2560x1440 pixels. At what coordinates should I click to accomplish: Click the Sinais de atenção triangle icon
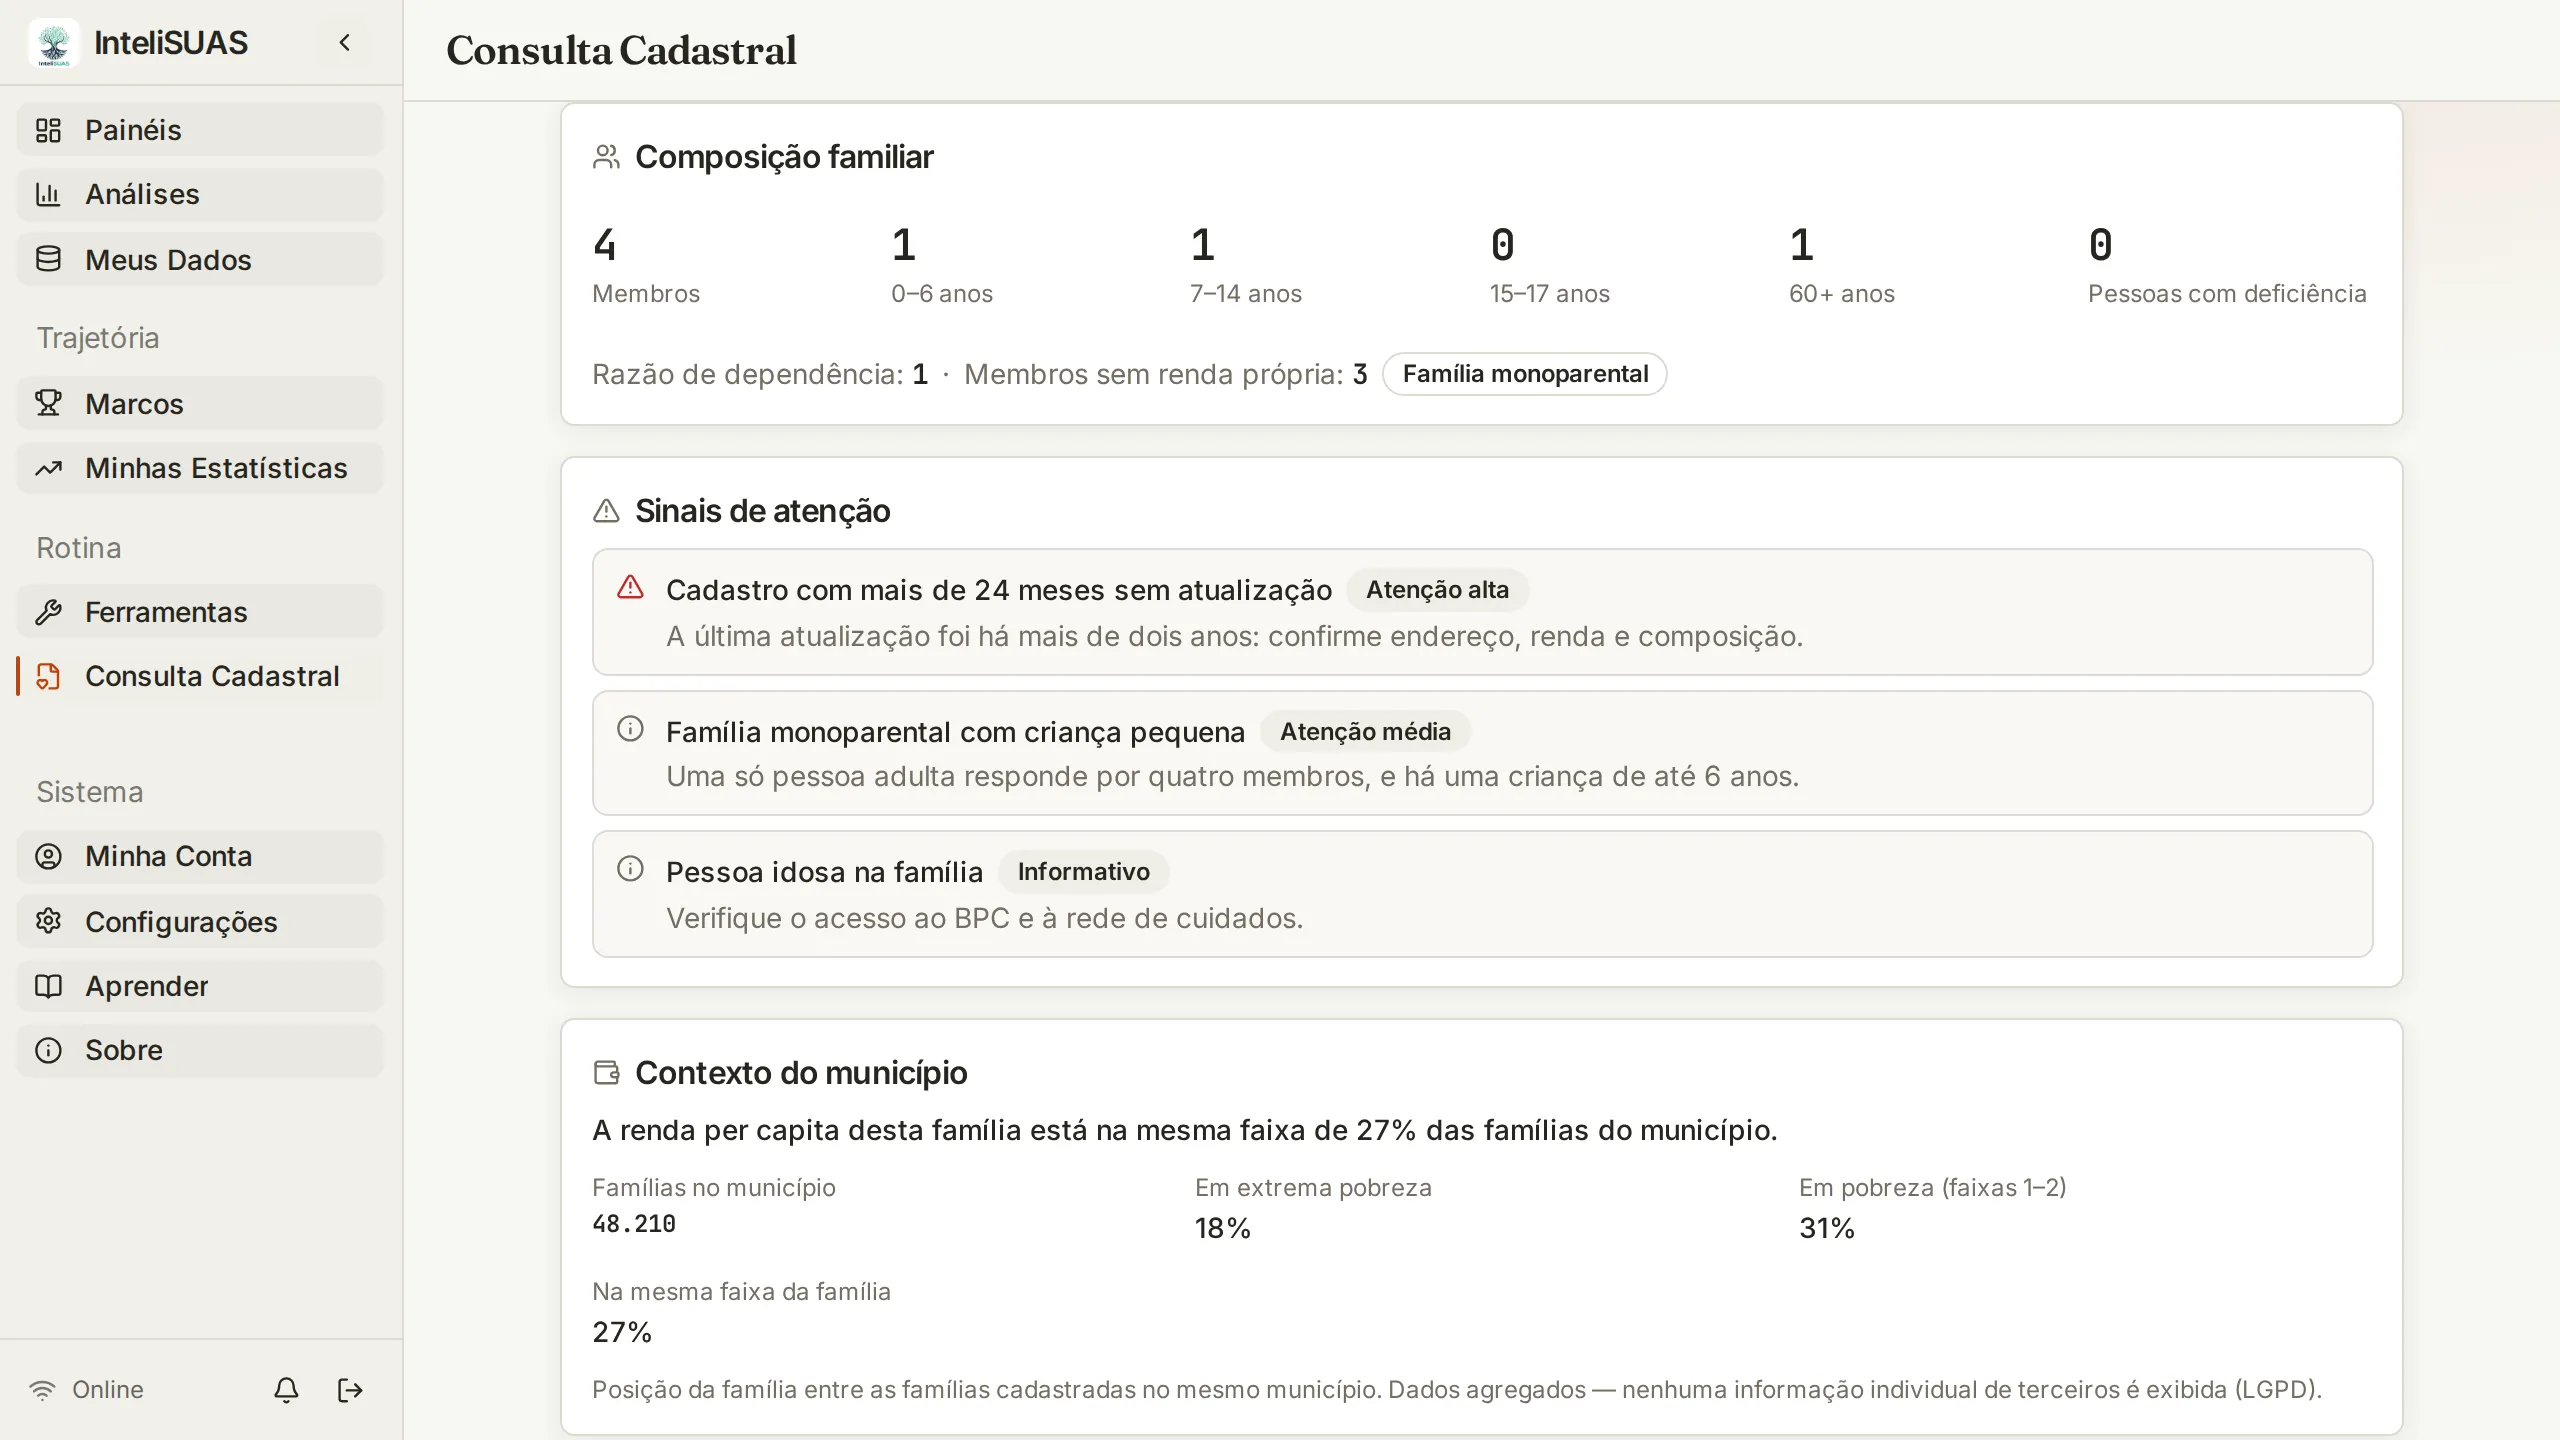606,511
